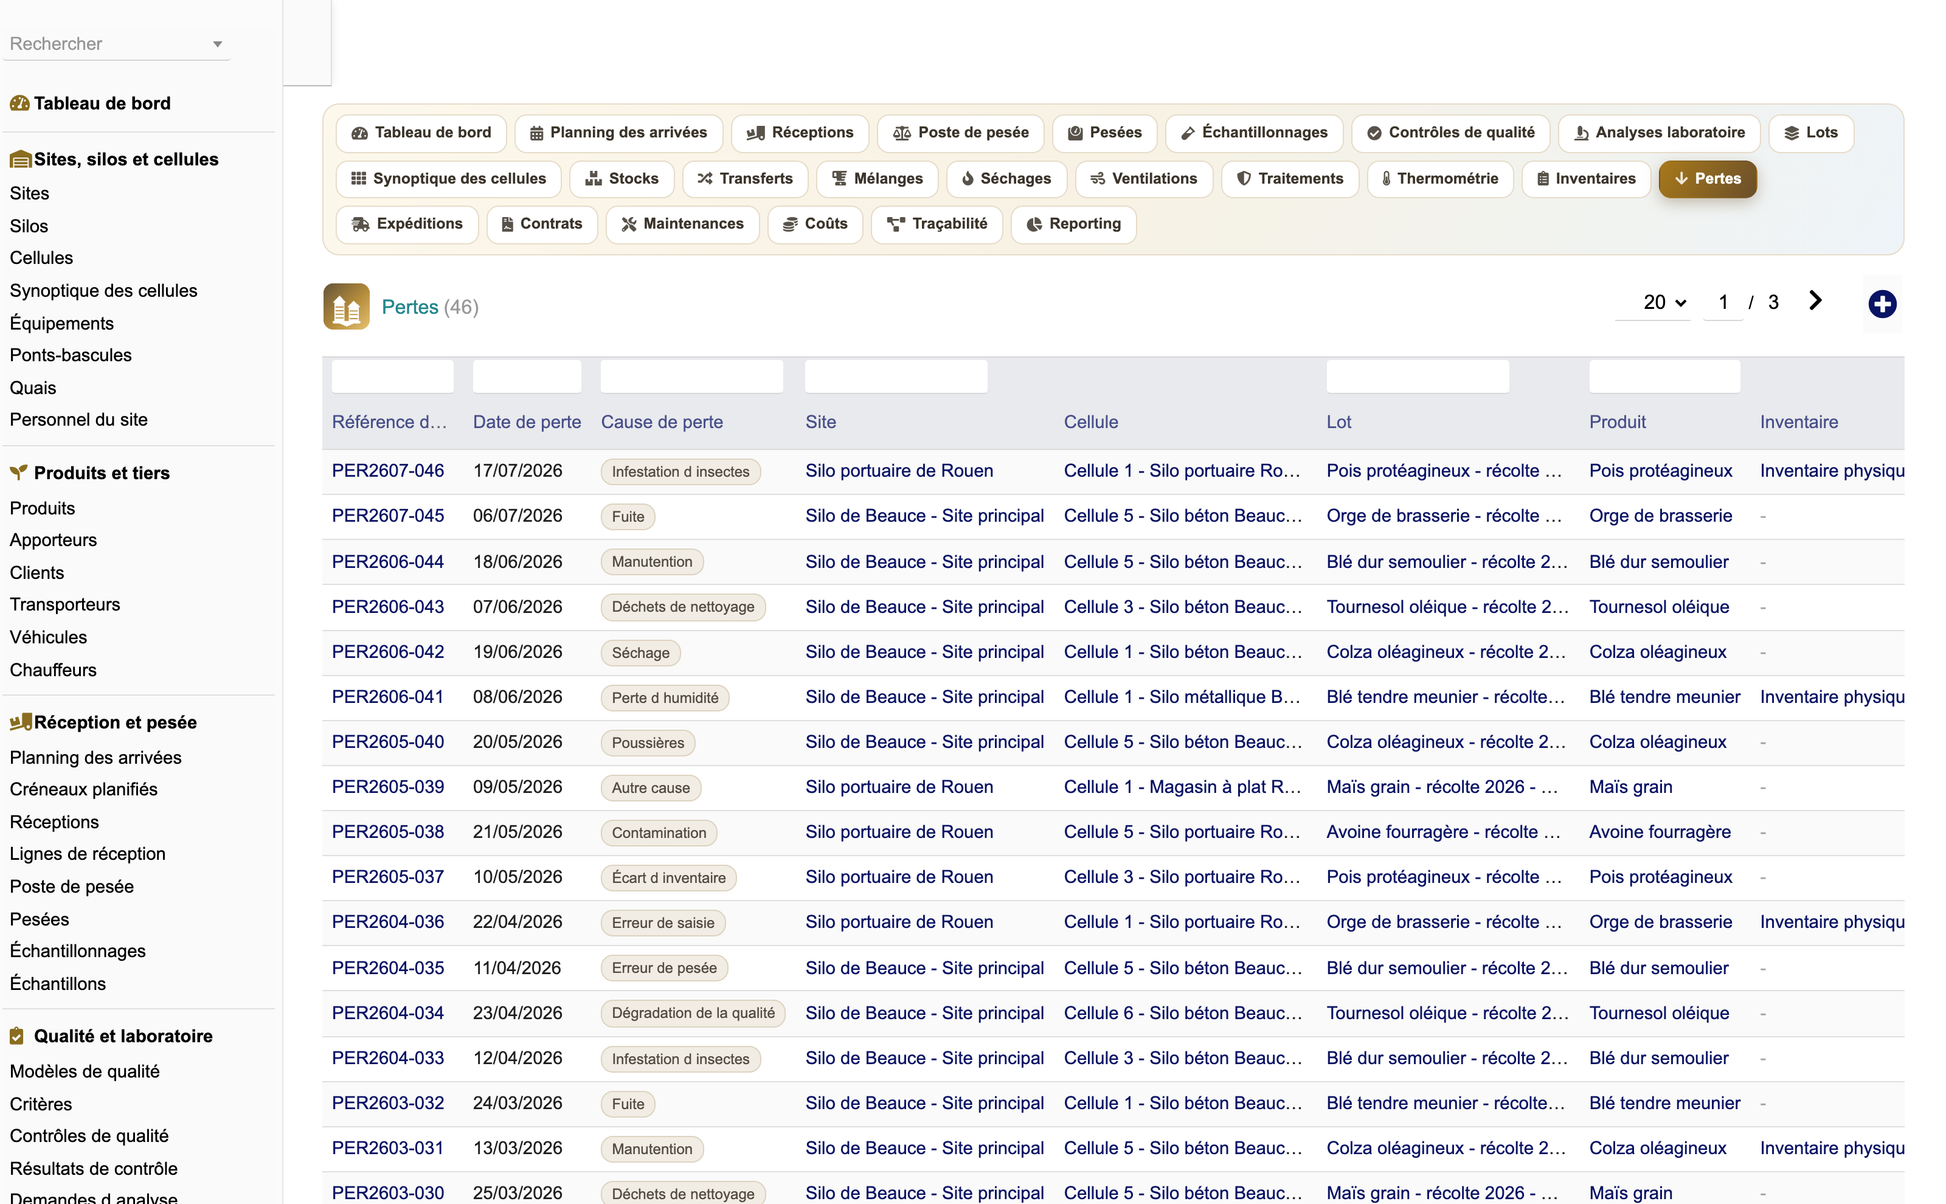1946x1204 pixels.
Task: Click the Pertes module icon next to title
Action: [346, 306]
